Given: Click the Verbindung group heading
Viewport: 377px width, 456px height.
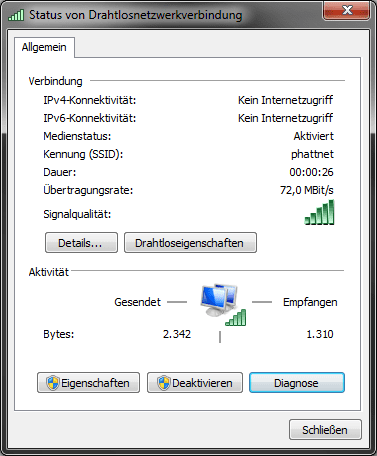Looking at the screenshot, I should click(55, 81).
